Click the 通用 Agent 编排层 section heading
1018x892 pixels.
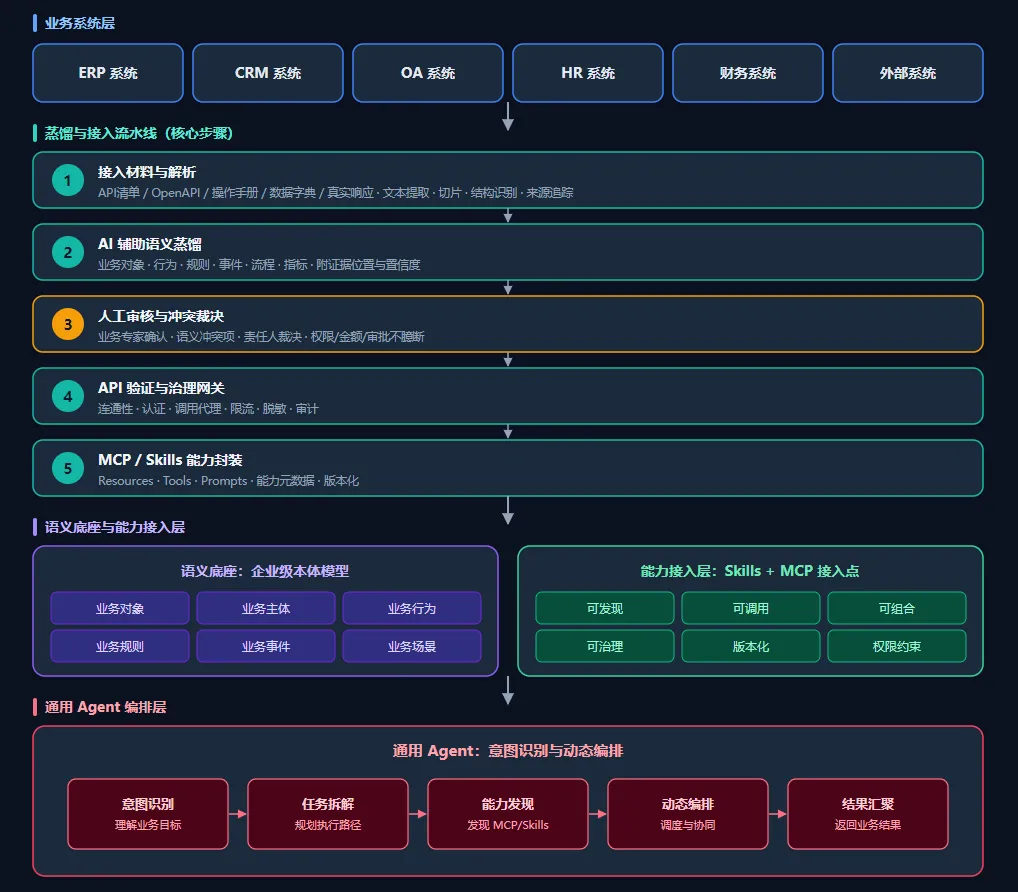point(105,707)
